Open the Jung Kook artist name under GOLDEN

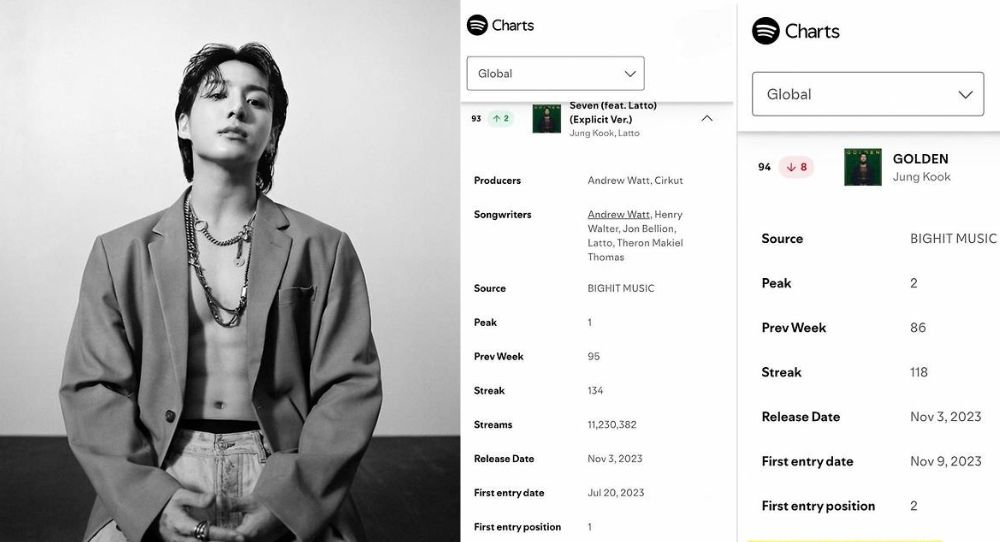[x=922, y=177]
